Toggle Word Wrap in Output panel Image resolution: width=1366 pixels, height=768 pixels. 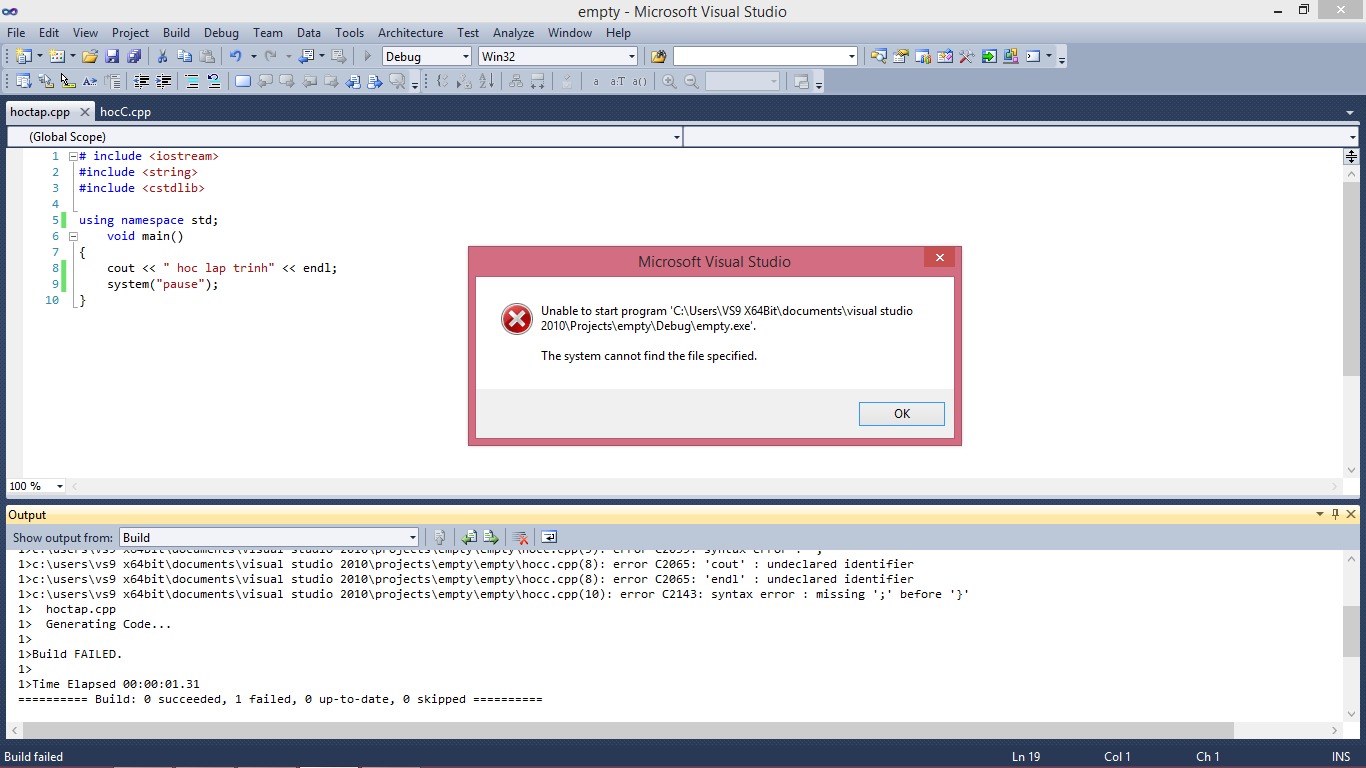(549, 537)
